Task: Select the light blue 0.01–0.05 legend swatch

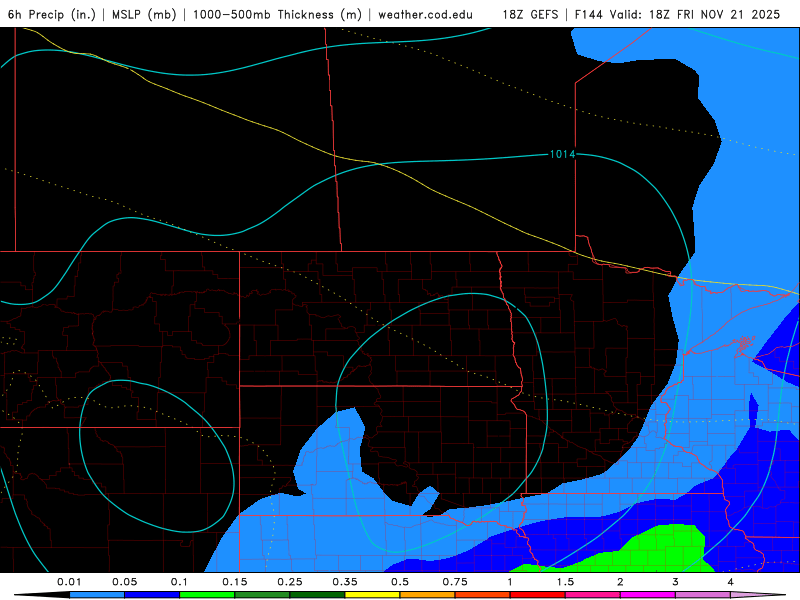Action: point(97,595)
